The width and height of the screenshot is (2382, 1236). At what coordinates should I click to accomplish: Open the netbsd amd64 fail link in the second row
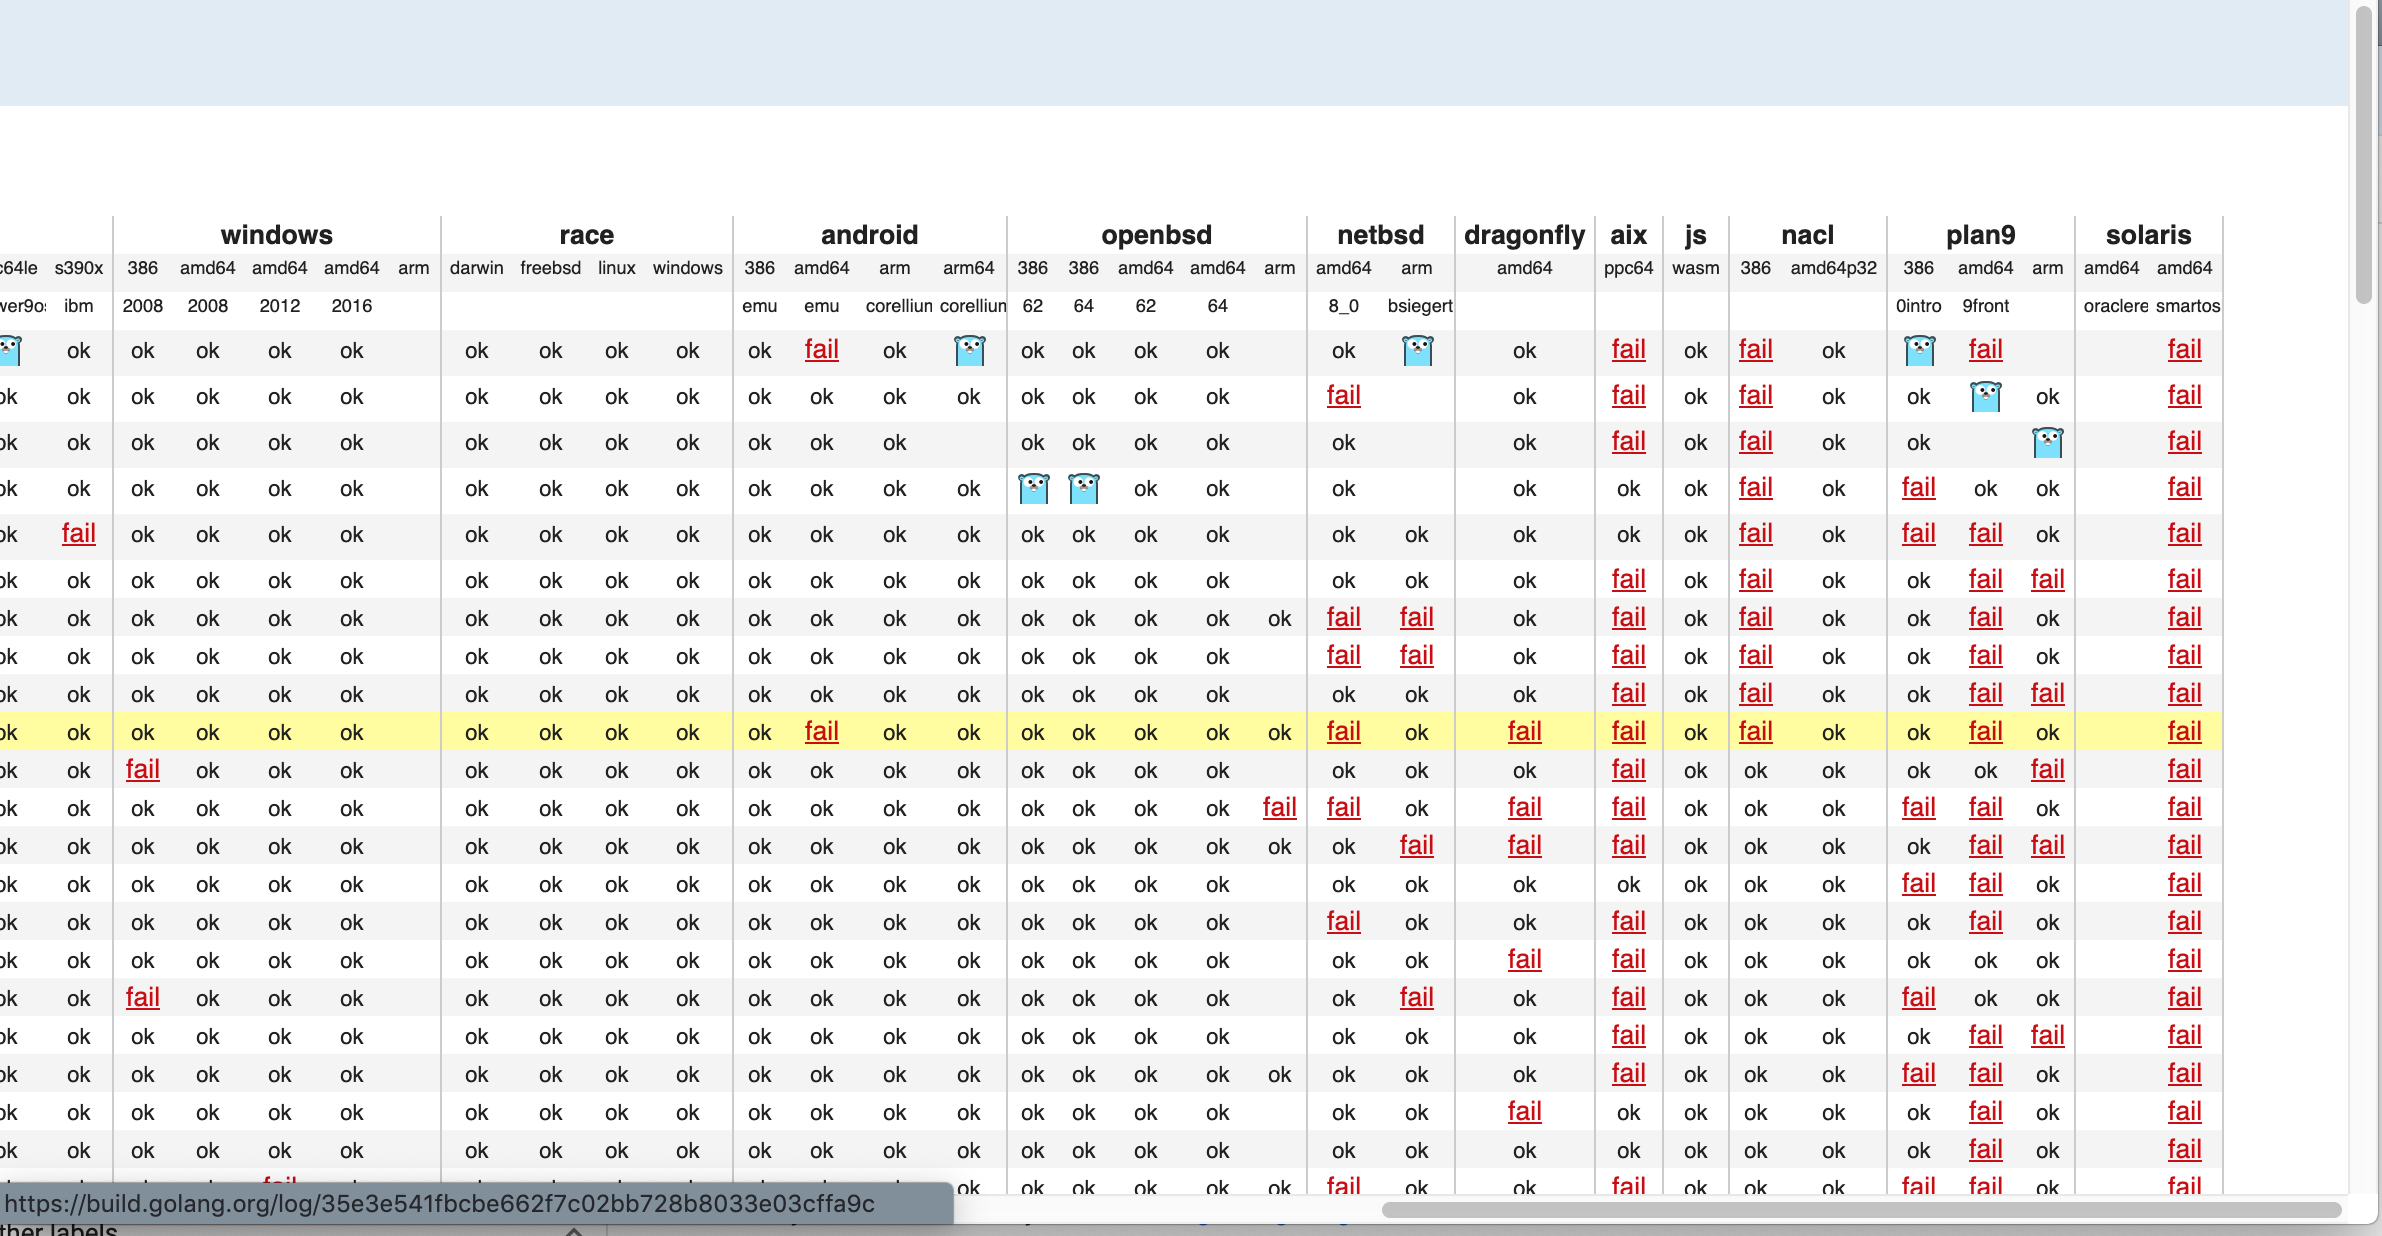pyautogui.click(x=1344, y=396)
